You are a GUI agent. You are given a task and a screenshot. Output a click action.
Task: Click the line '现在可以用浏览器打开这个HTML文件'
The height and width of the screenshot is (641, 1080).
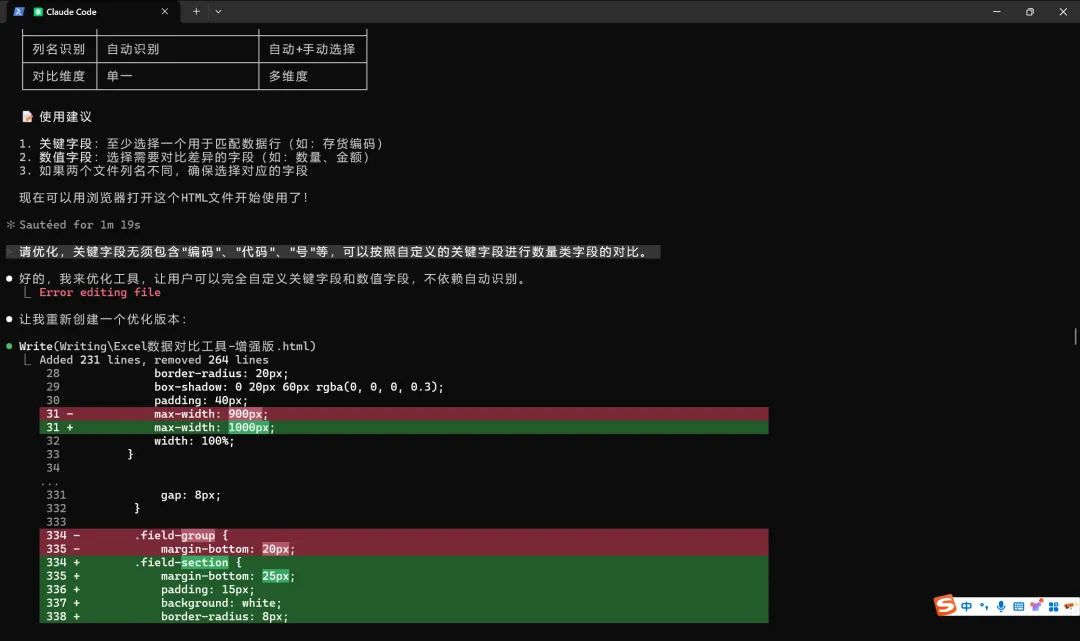click(x=164, y=198)
